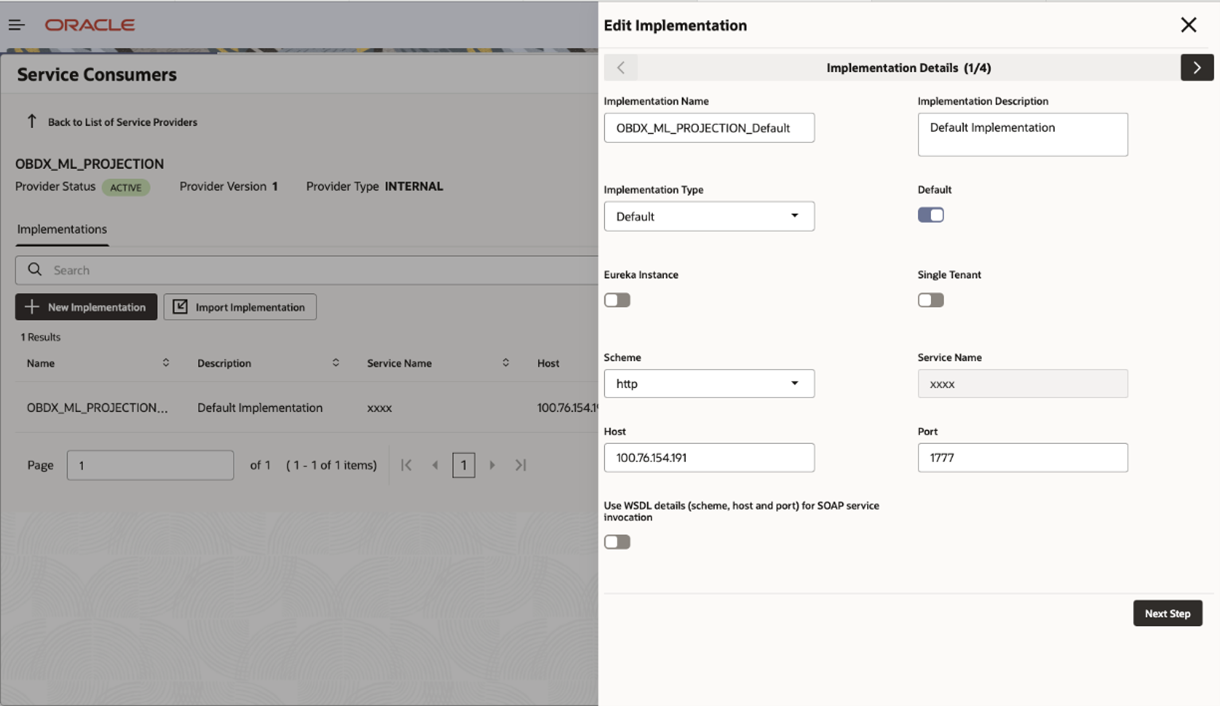The image size is (1220, 706).
Task: Select the OBDX_ML_PROJECTION... row name cell
Action: tap(97, 408)
